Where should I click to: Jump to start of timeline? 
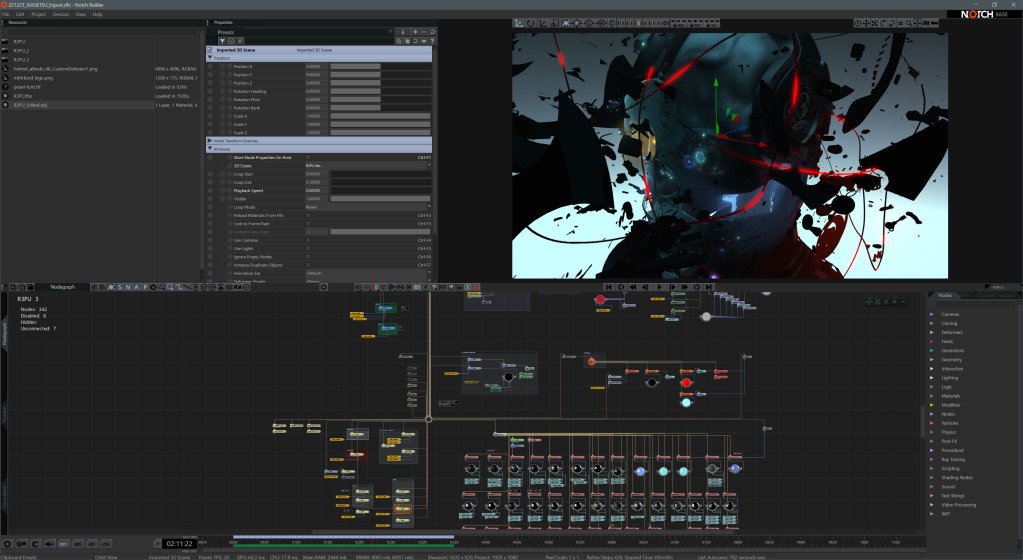pyautogui.click(x=608, y=287)
